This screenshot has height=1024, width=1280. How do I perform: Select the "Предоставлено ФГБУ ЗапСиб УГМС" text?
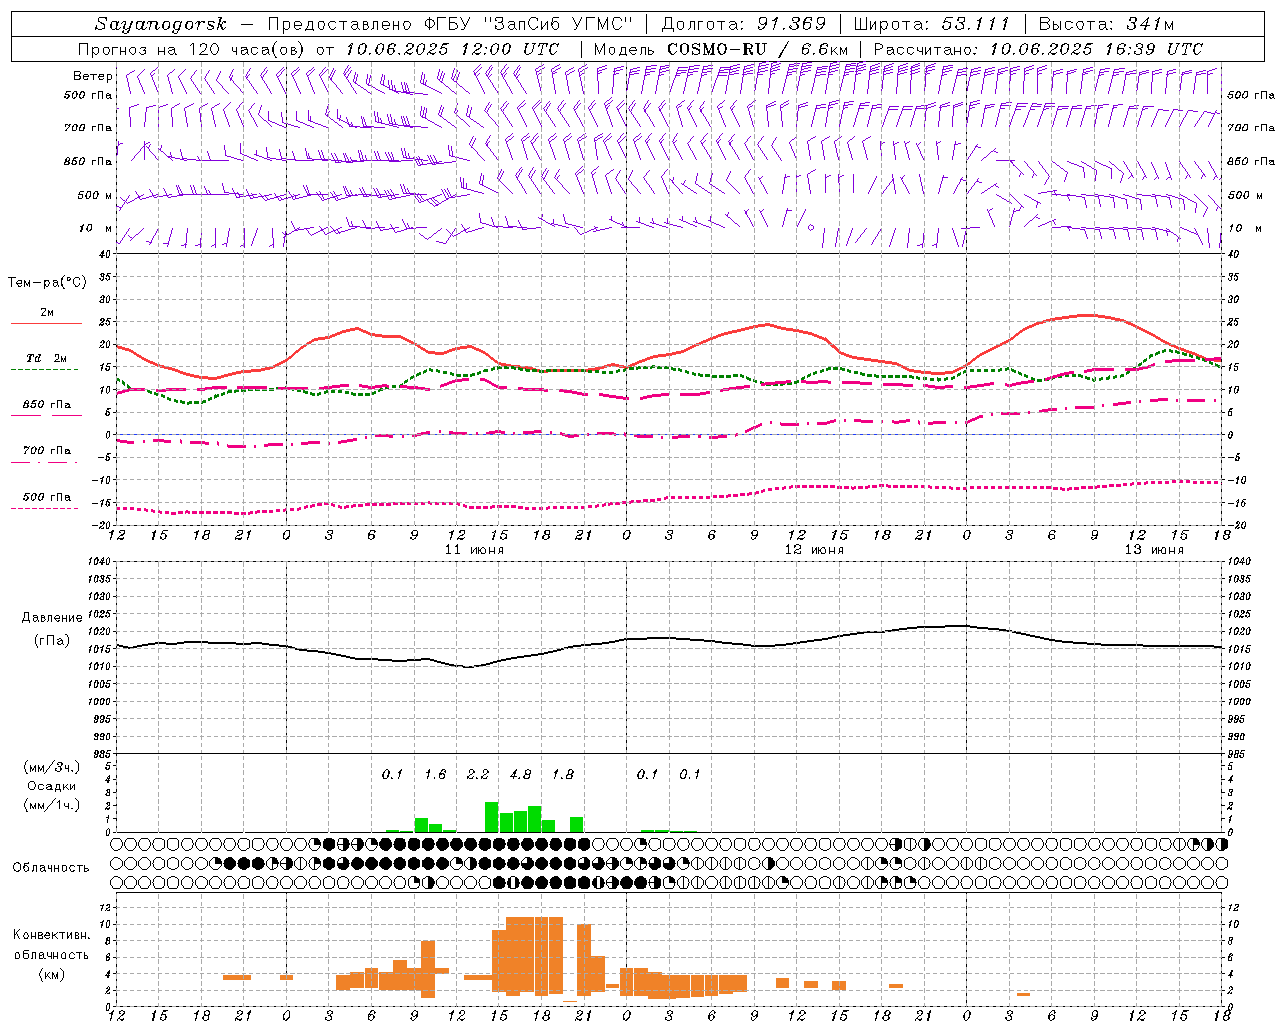click(451, 24)
